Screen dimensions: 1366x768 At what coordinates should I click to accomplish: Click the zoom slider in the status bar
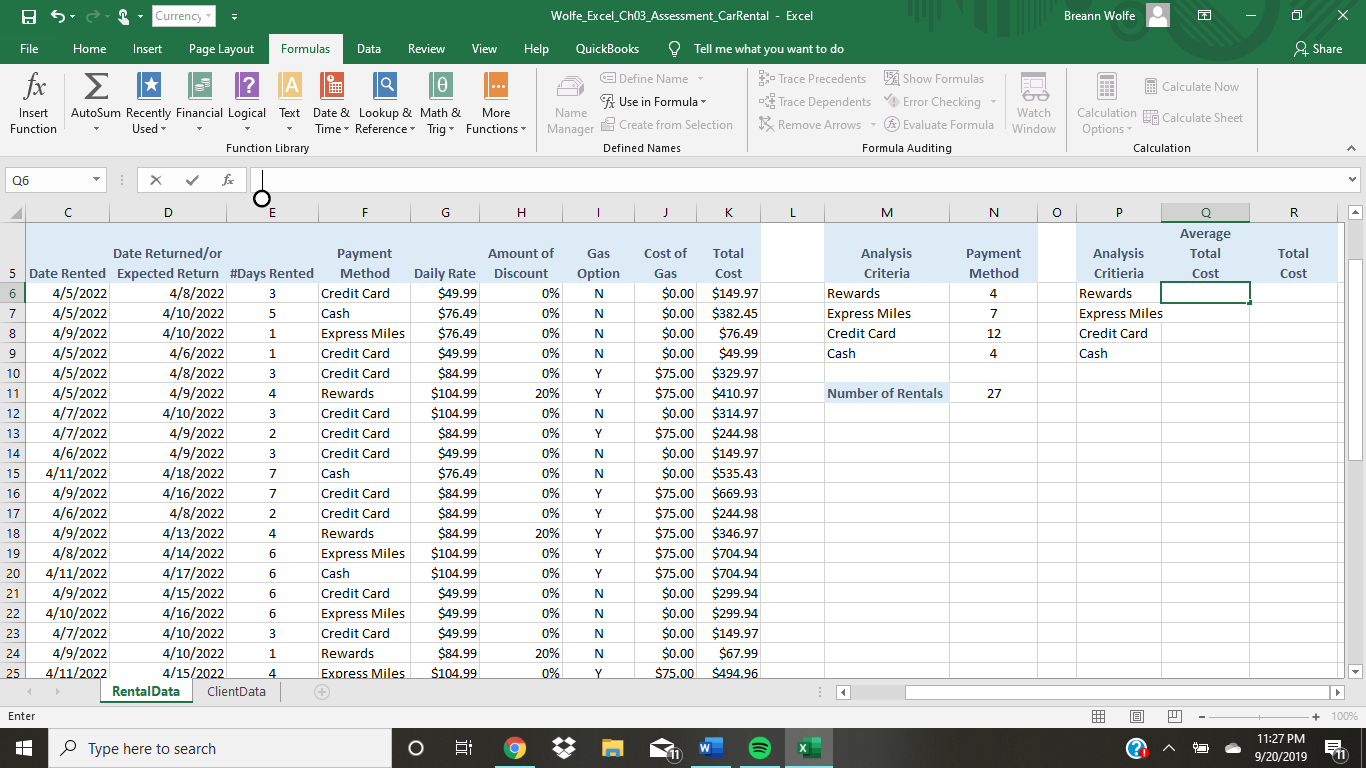pyautogui.click(x=1260, y=716)
